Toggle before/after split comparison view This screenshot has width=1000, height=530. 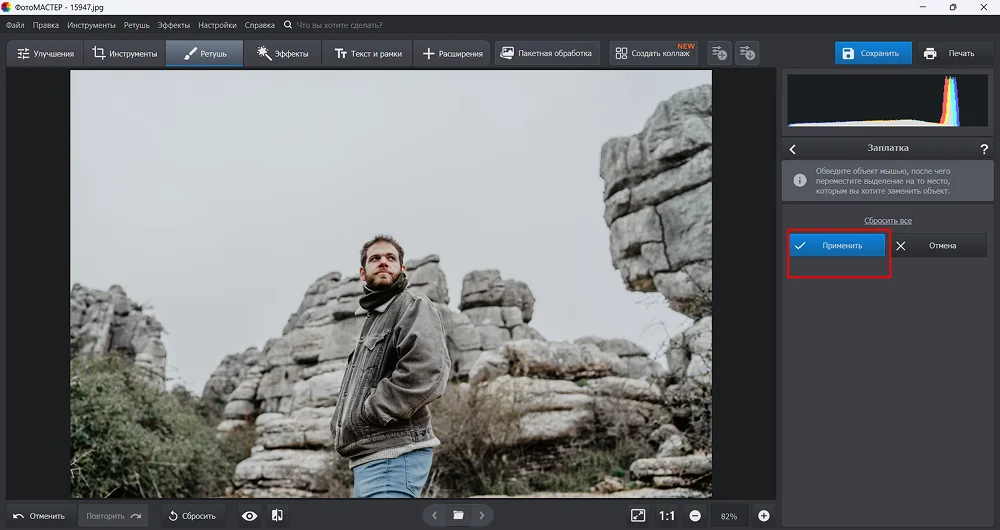(277, 516)
